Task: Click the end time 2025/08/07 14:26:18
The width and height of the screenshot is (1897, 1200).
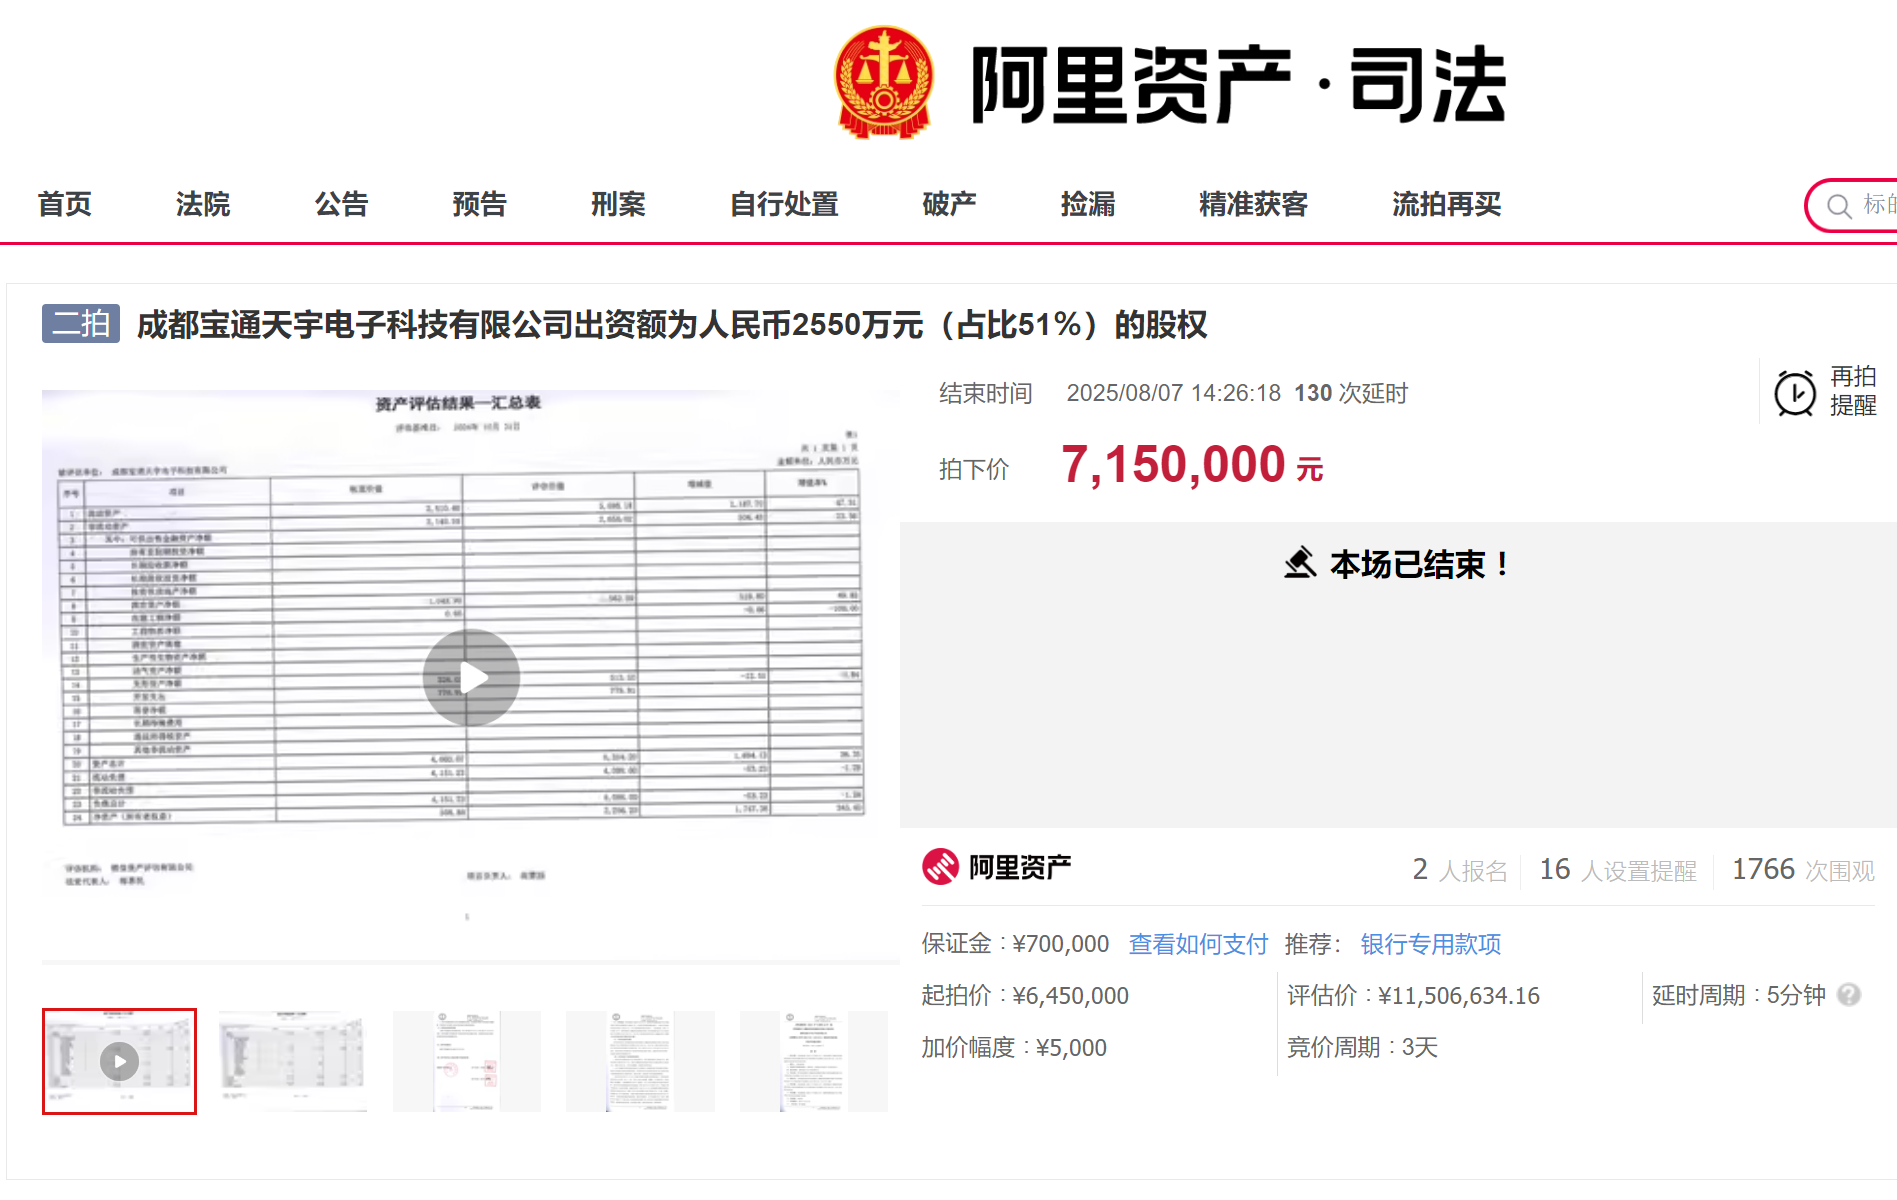Action: [1173, 393]
